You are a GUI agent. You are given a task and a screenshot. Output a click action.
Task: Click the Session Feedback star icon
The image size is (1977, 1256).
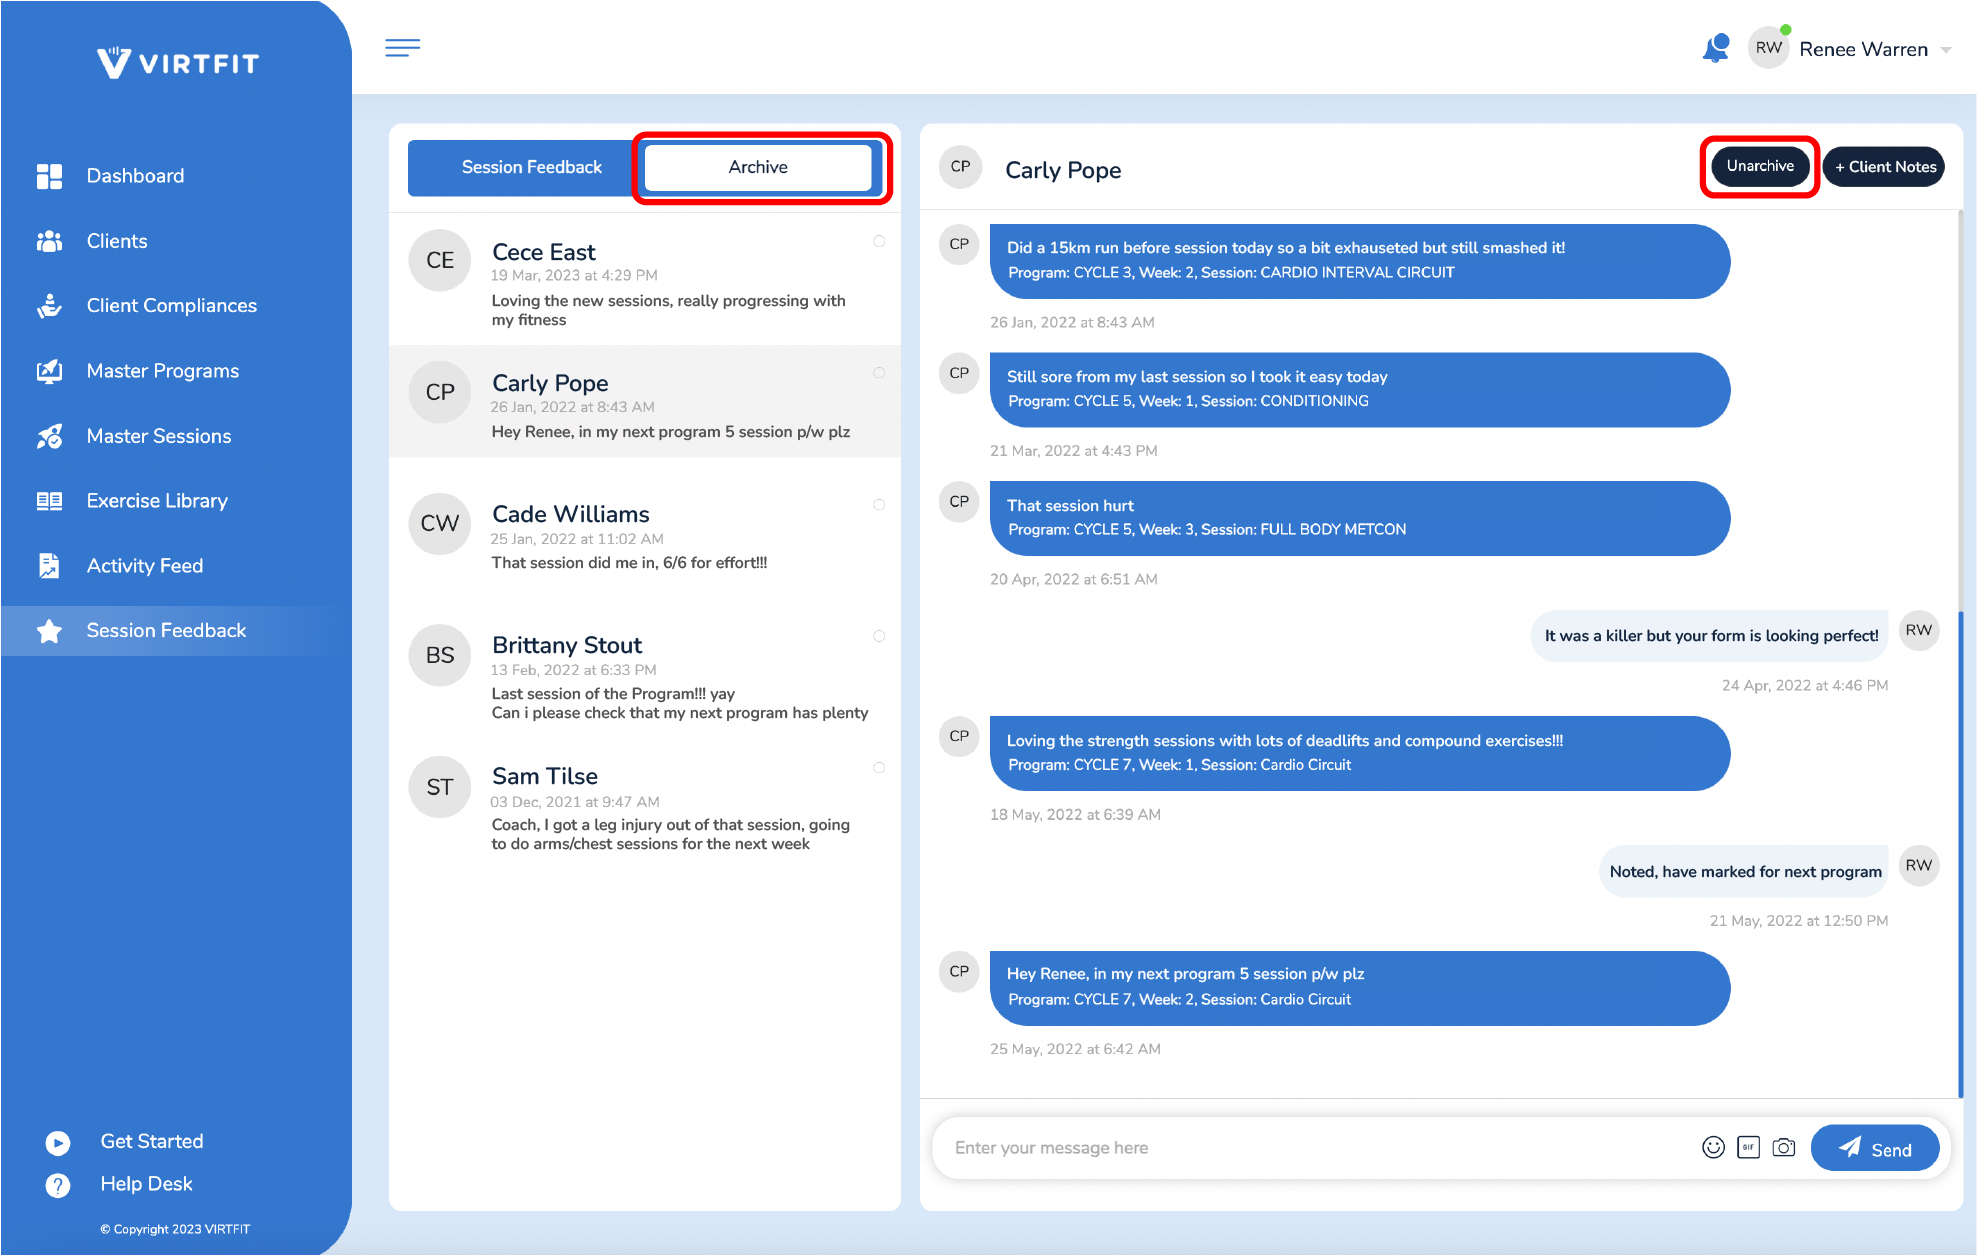click(49, 631)
